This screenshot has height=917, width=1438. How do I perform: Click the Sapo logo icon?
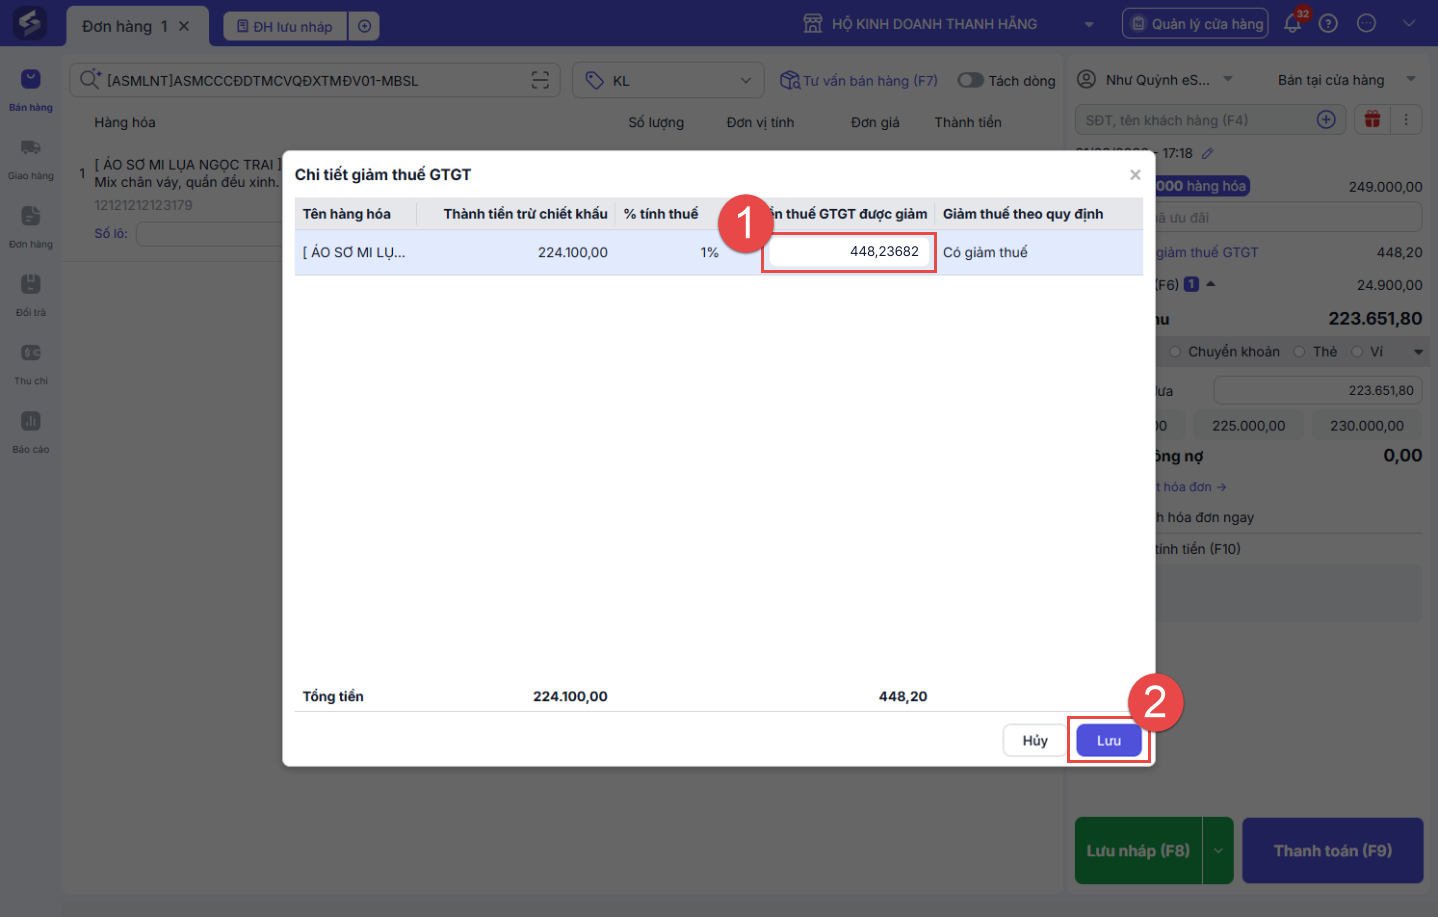pyautogui.click(x=29, y=22)
